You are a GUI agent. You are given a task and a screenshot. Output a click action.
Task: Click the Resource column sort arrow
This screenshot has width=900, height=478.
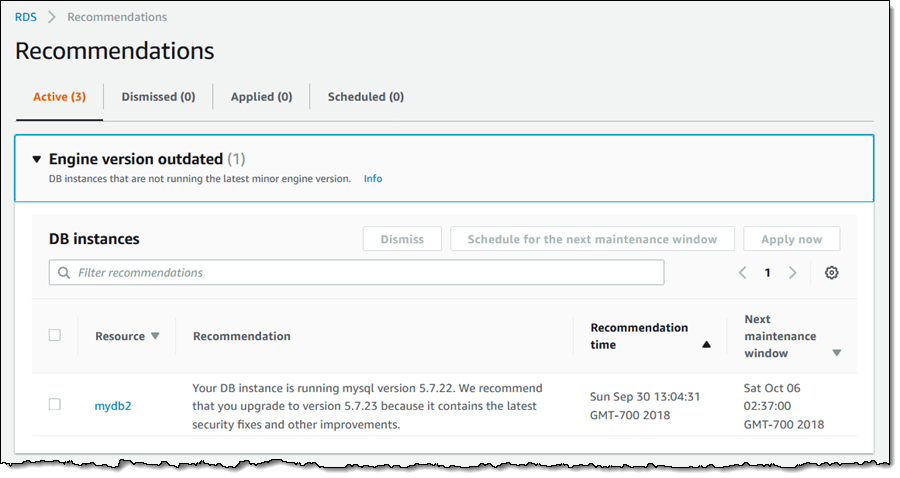tap(155, 337)
